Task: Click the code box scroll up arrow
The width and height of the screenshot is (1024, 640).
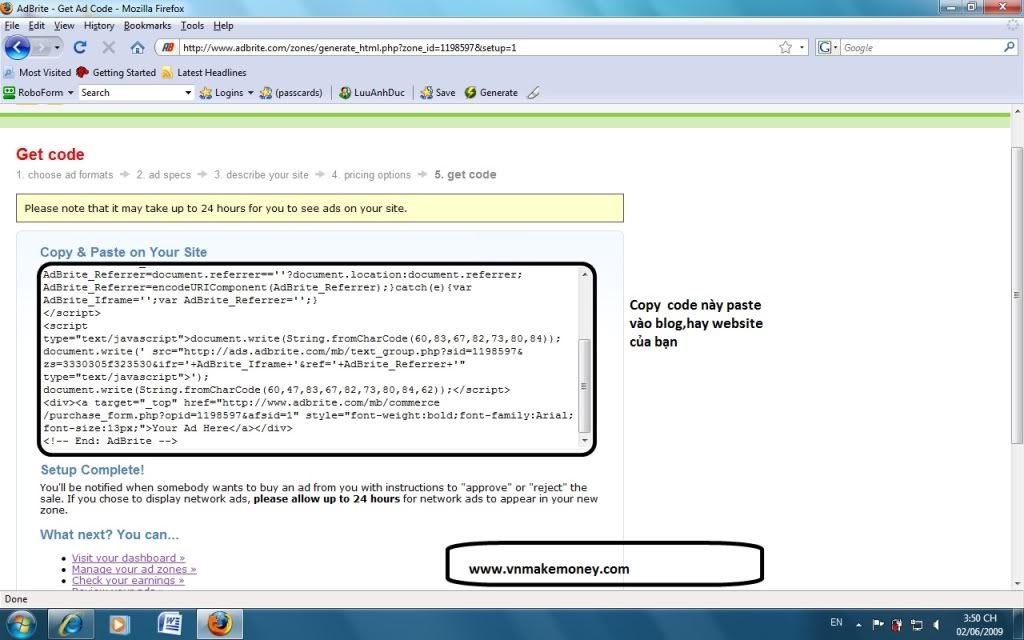Action: coord(584,274)
